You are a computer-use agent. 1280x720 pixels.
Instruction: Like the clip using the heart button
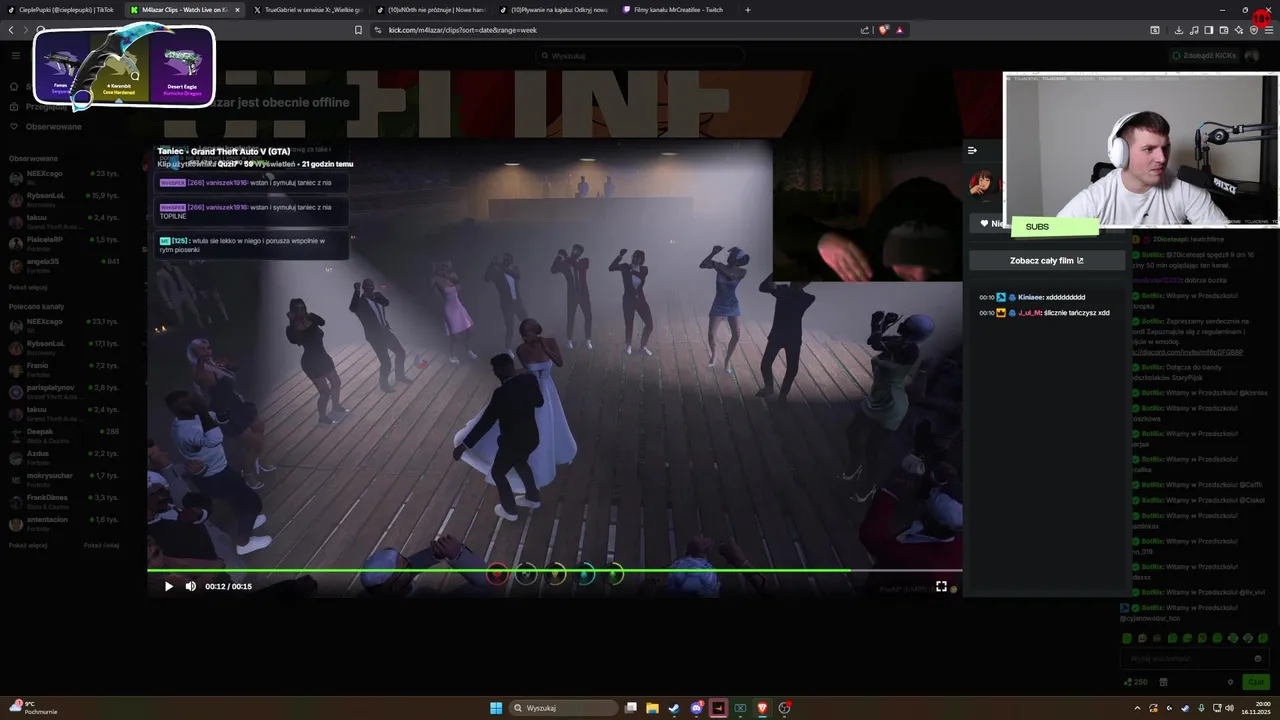point(985,223)
